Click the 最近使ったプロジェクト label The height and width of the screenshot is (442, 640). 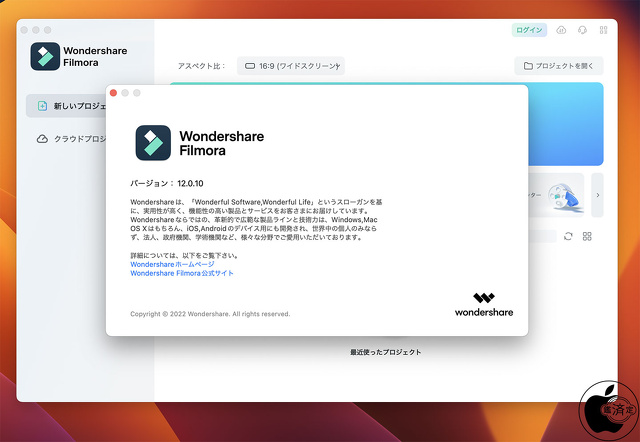tap(385, 352)
